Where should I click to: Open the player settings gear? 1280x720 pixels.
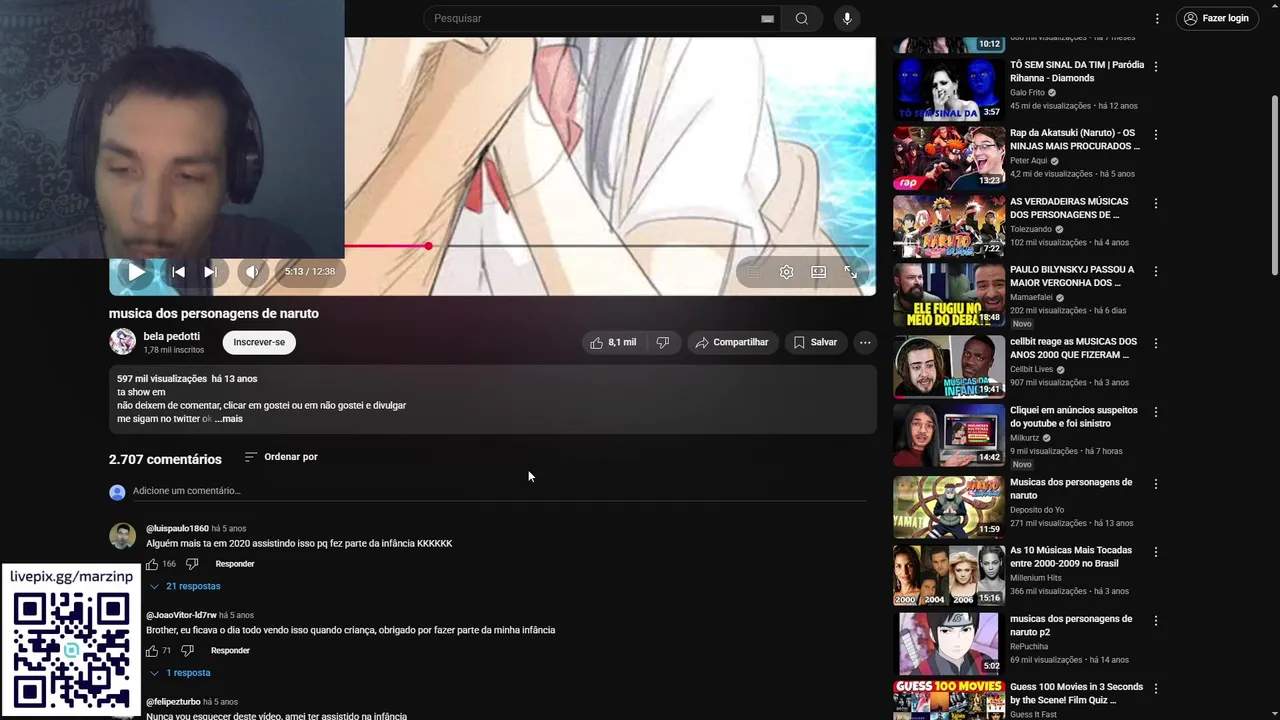click(x=787, y=272)
